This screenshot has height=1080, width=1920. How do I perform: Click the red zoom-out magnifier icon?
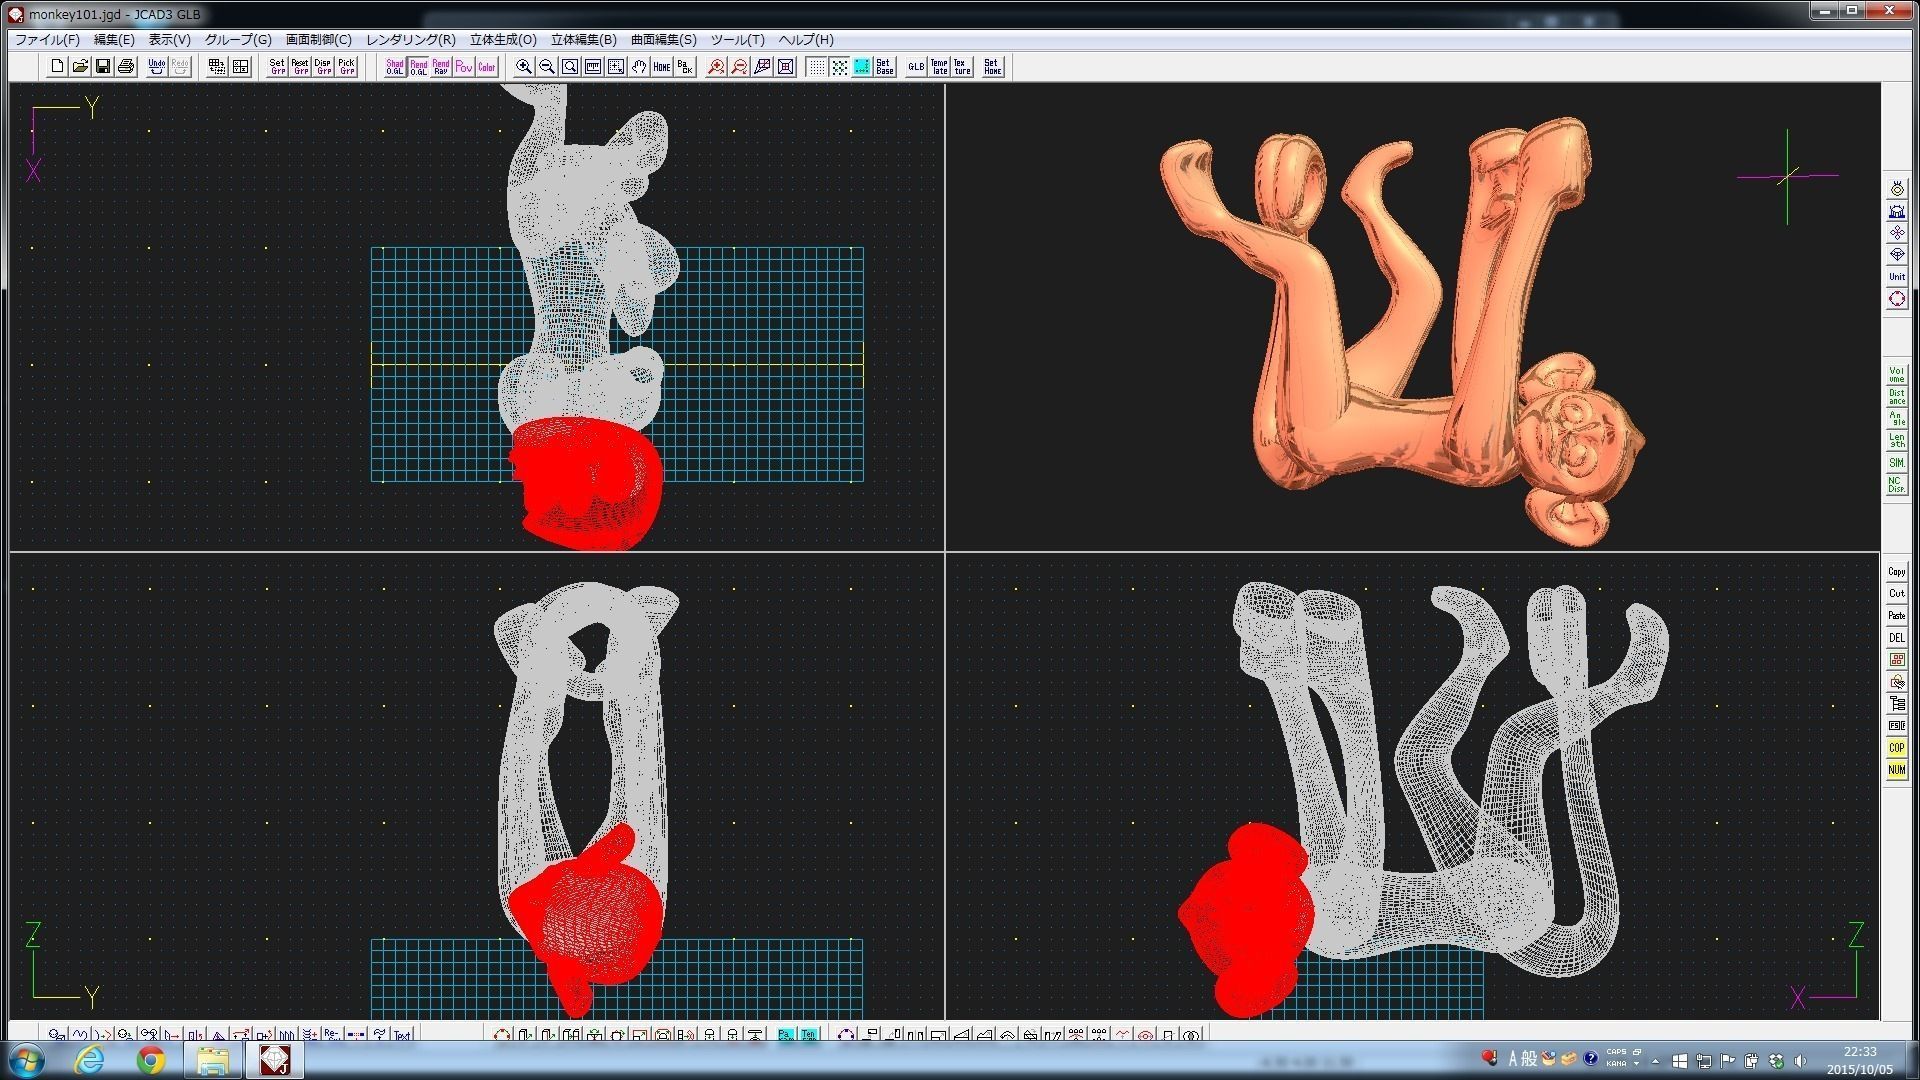[x=739, y=67]
